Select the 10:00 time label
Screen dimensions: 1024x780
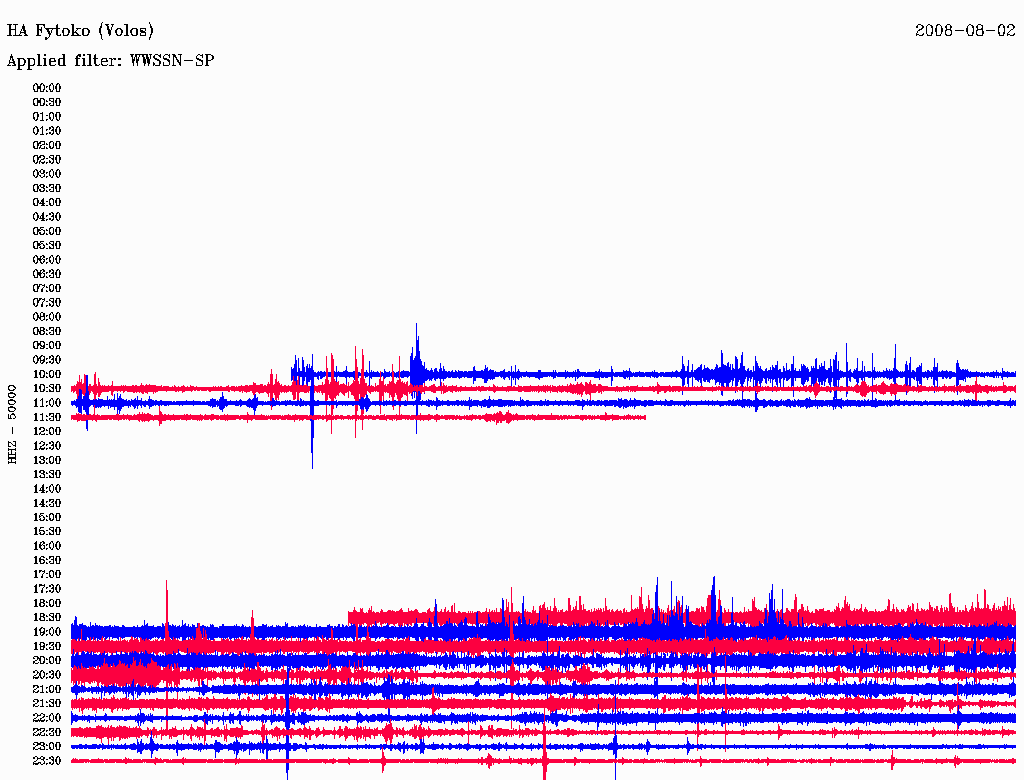[x=47, y=374]
